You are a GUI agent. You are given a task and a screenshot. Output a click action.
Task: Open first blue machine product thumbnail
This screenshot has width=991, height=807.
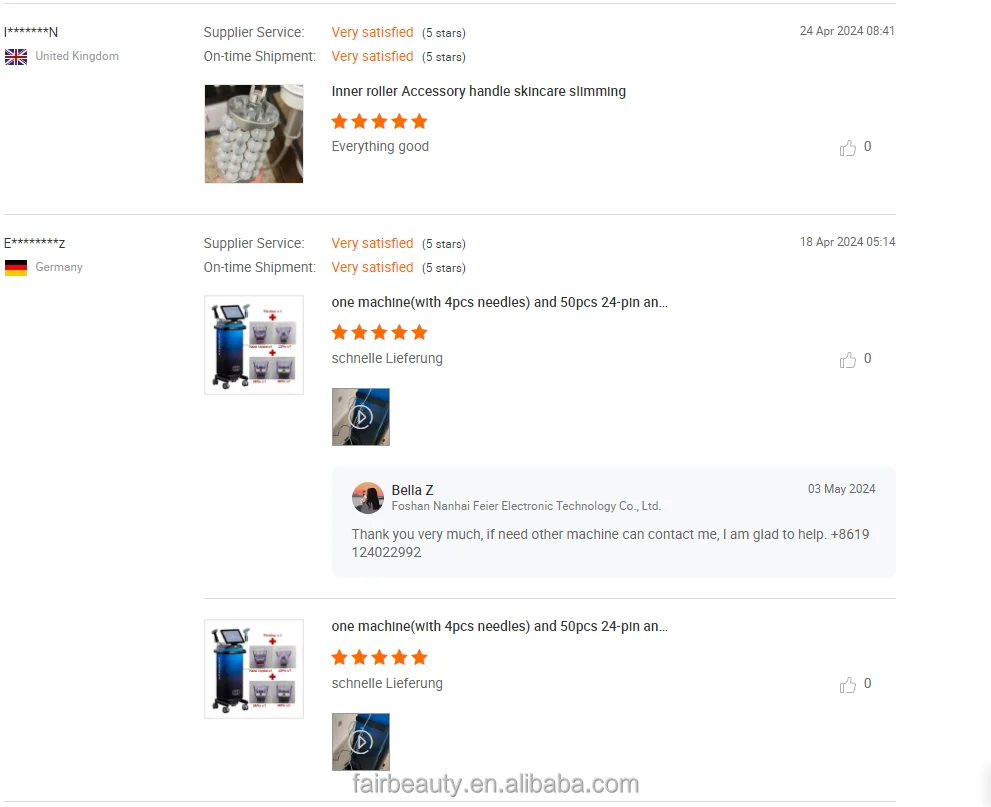[x=254, y=345]
